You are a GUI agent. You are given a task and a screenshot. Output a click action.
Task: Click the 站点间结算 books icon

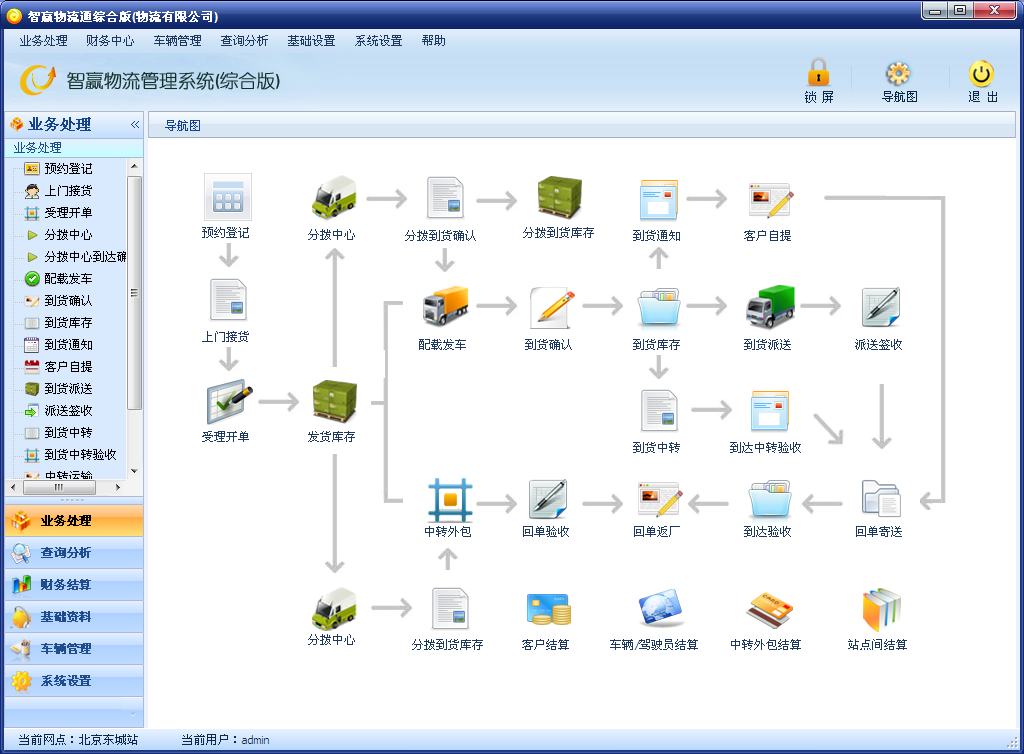880,608
